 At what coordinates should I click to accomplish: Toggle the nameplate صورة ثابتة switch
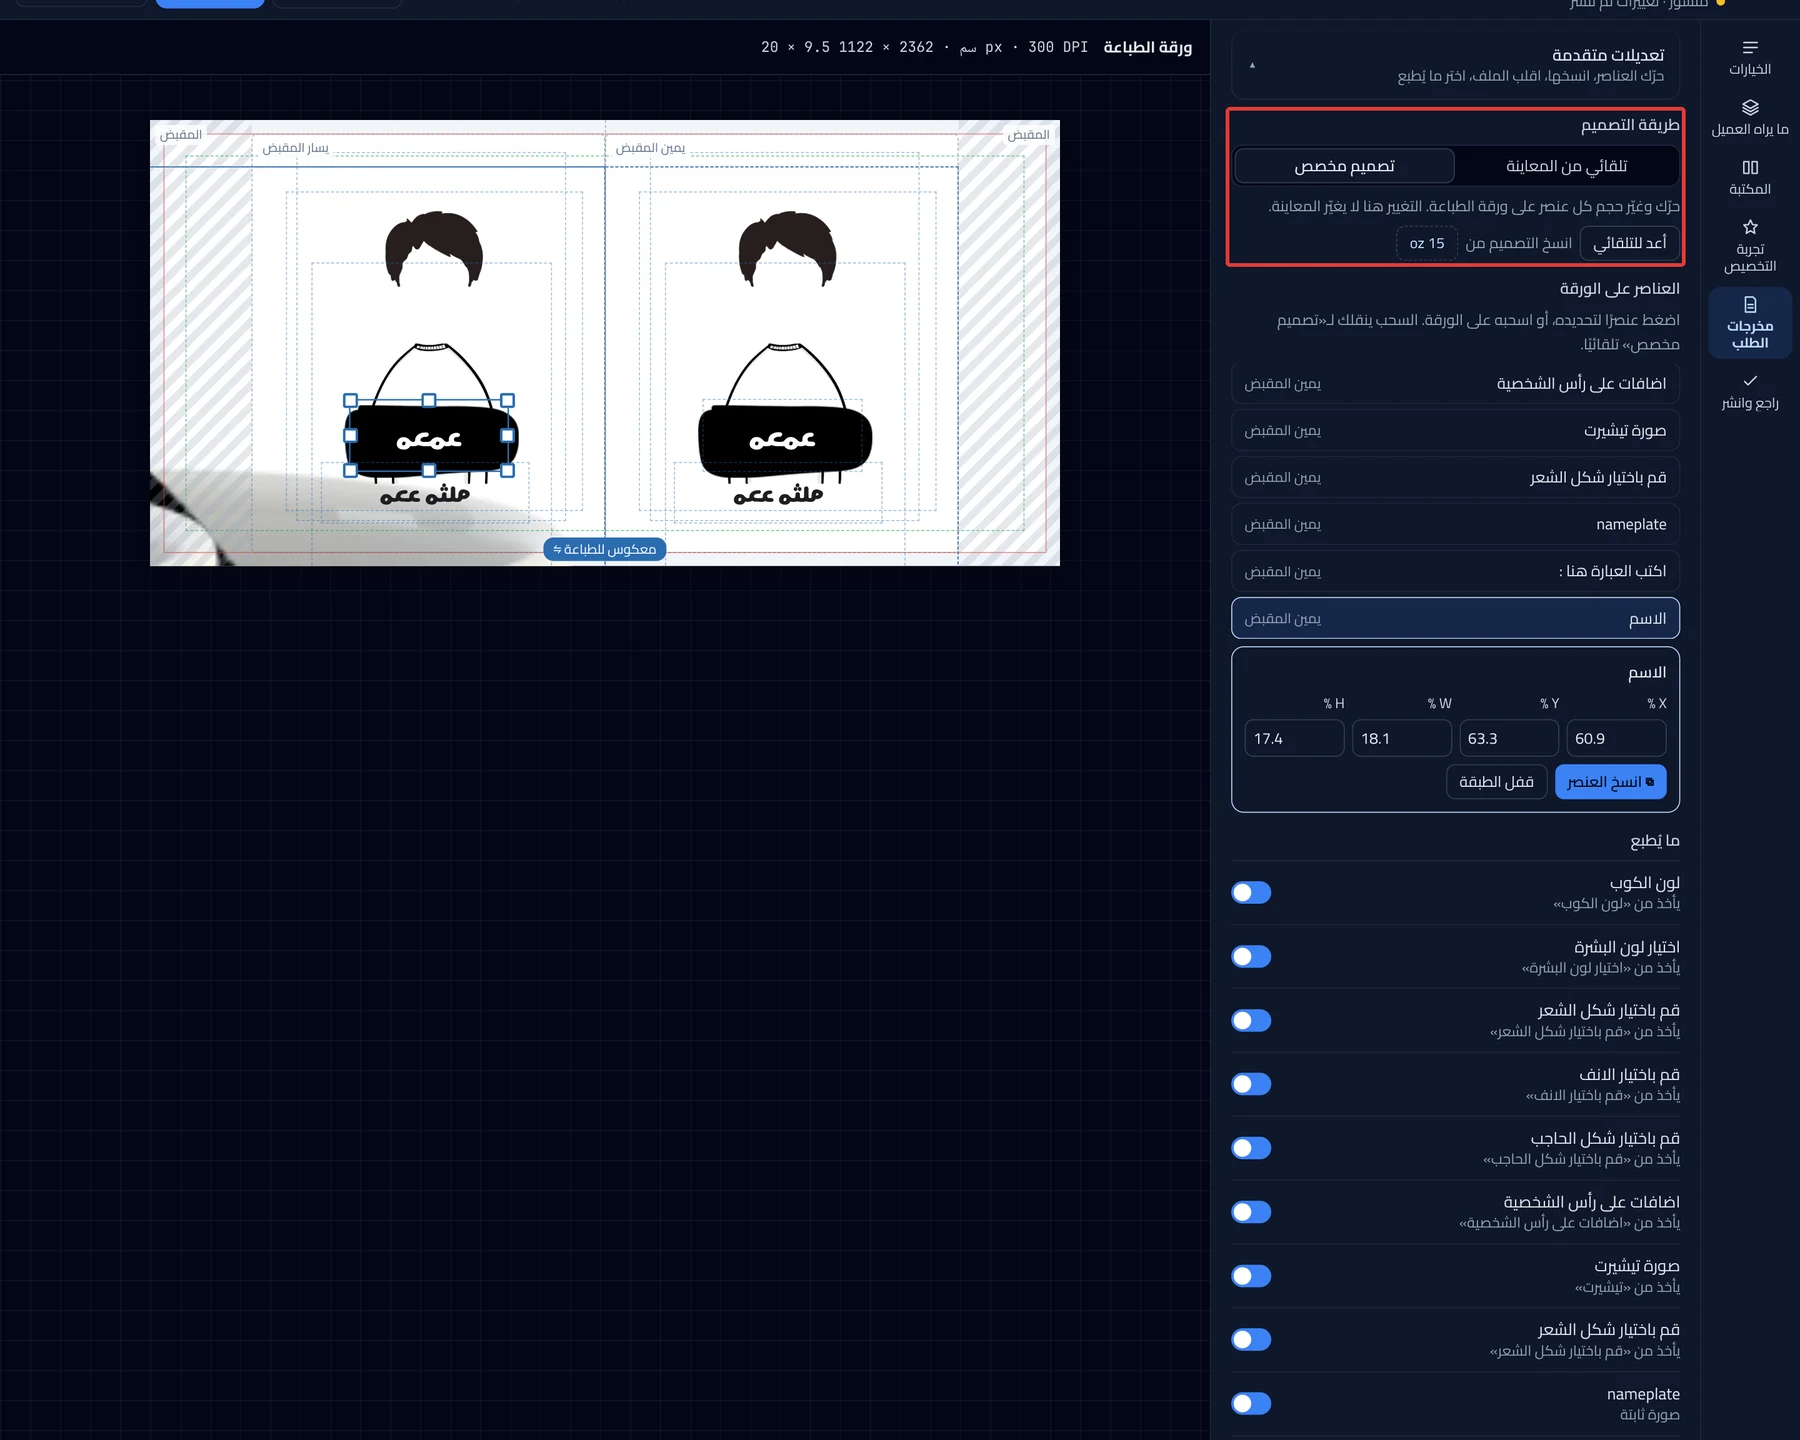(x=1251, y=1404)
